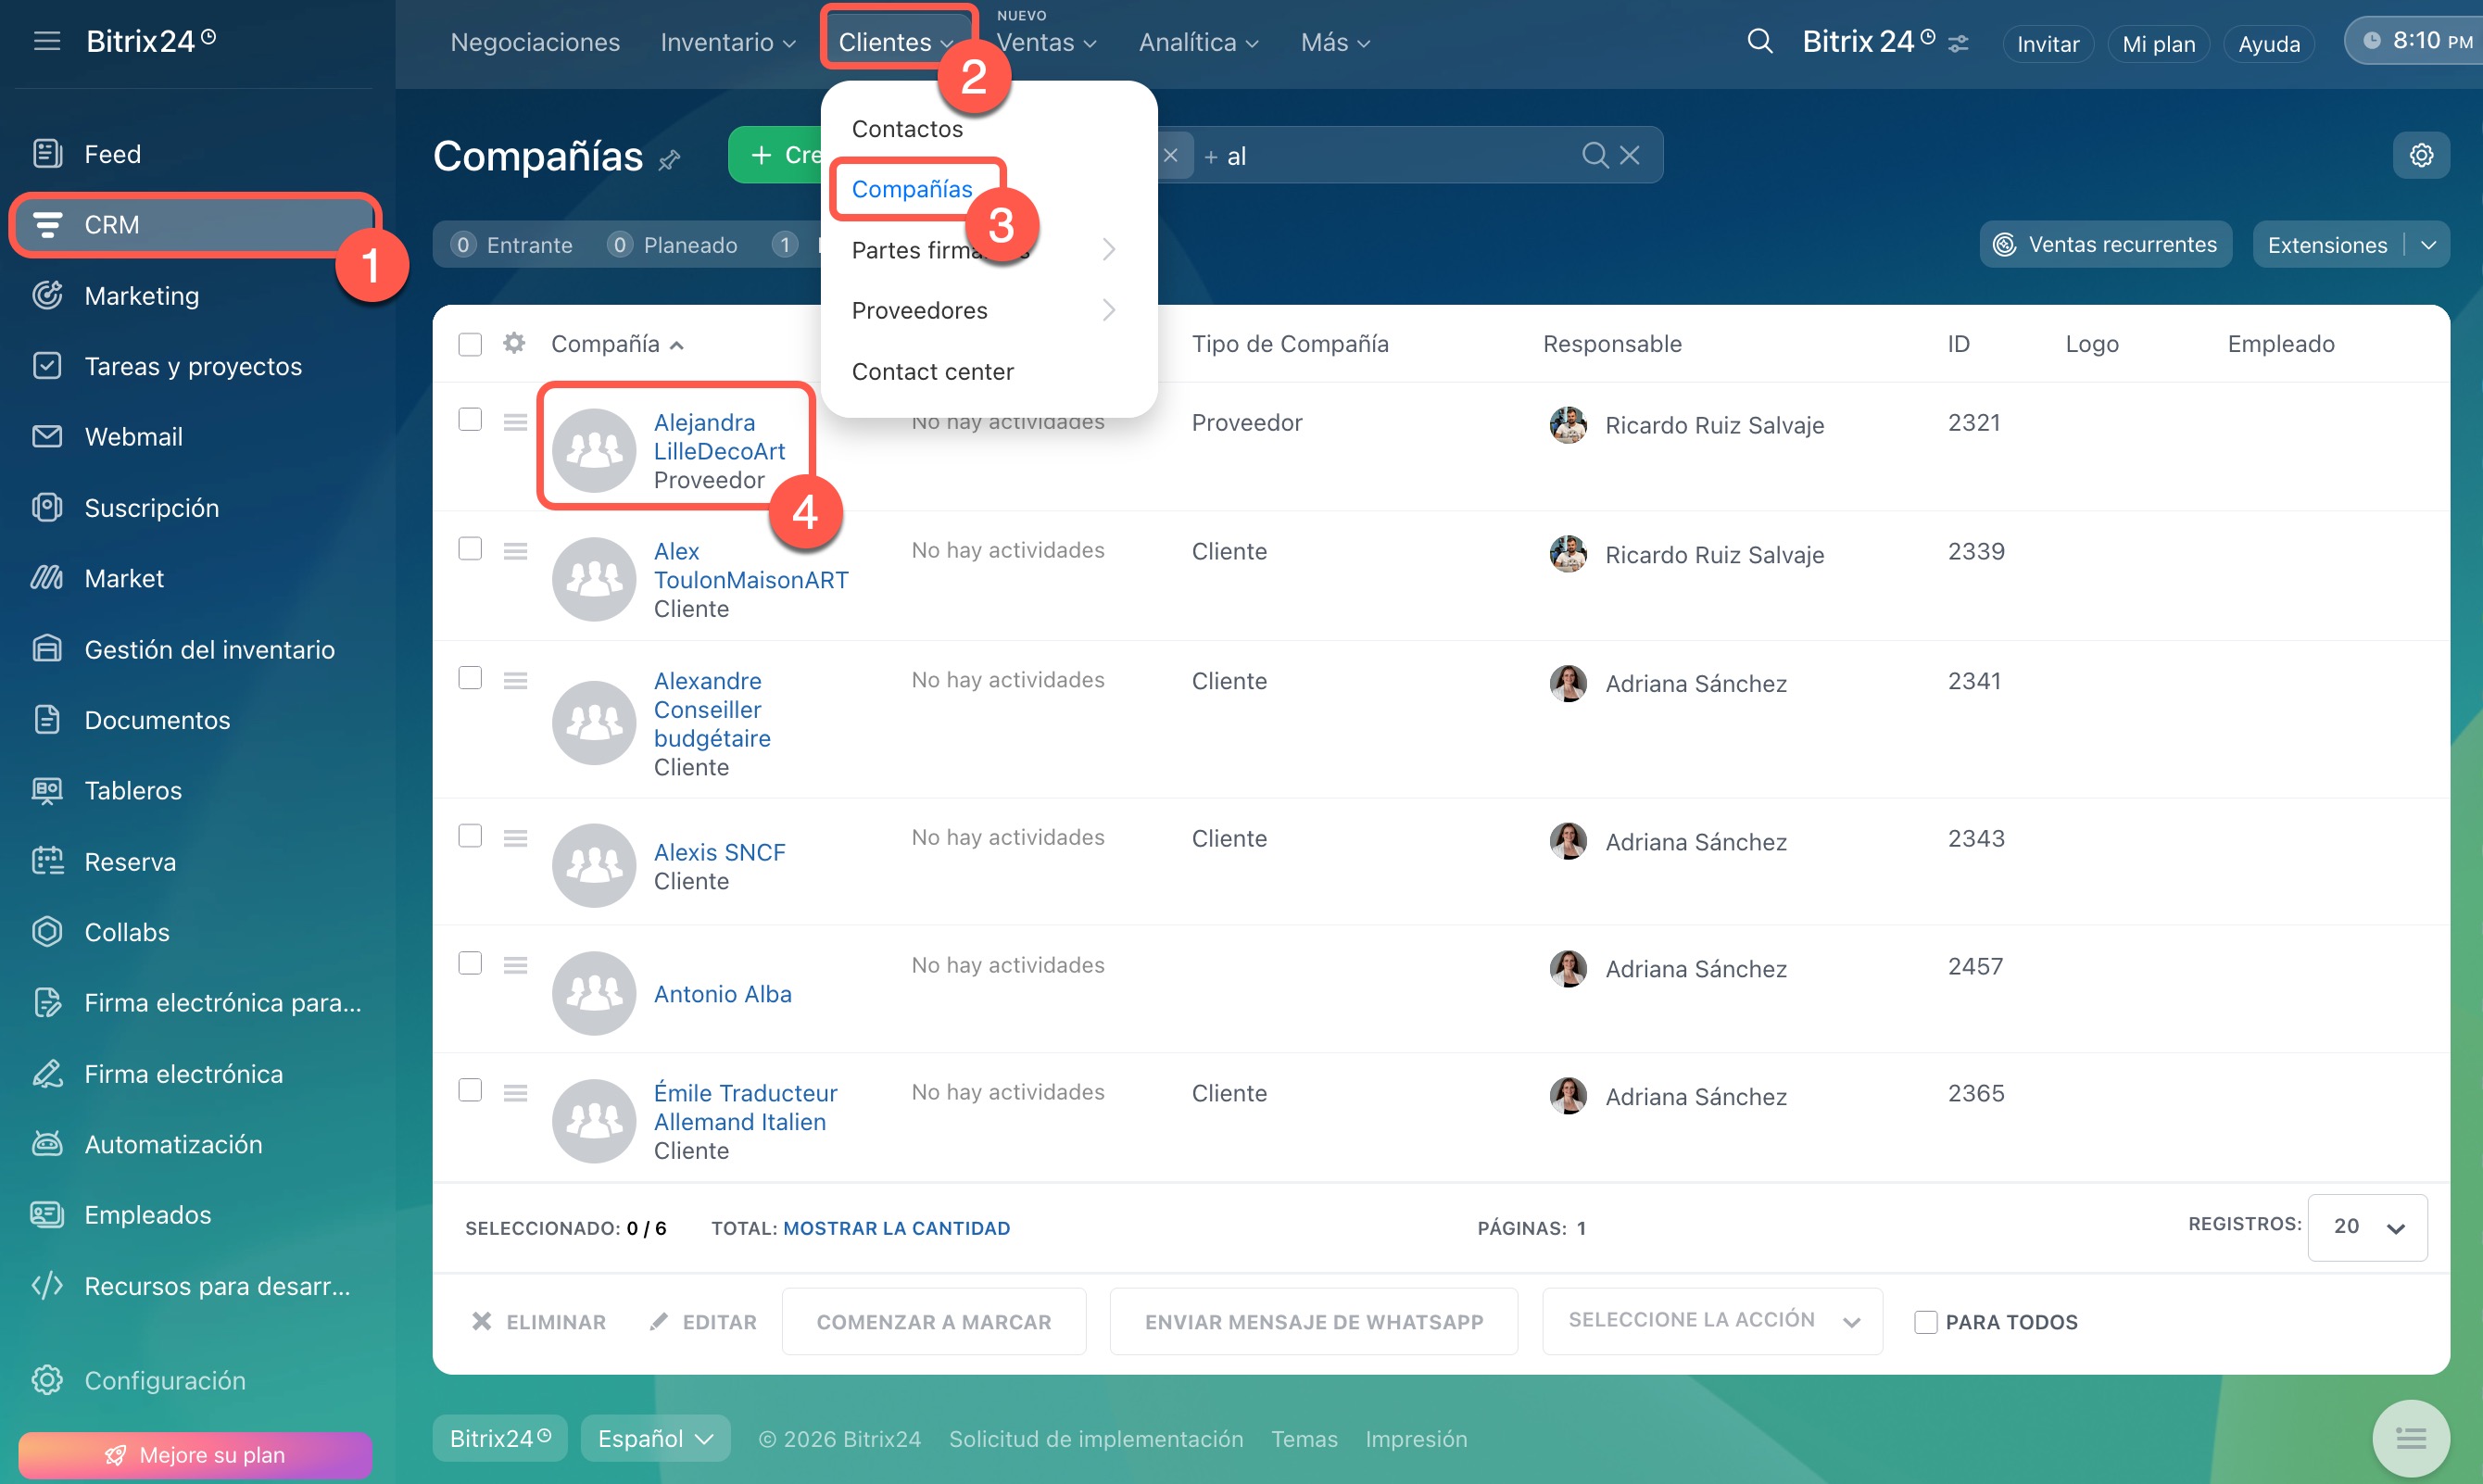This screenshot has height=1484, width=2483.
Task: Click the Webmail envelope icon
Action: [x=47, y=436]
